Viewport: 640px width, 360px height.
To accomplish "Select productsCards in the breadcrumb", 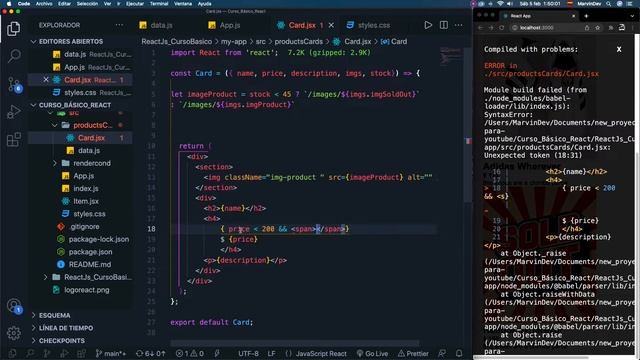I will pyautogui.click(x=298, y=42).
